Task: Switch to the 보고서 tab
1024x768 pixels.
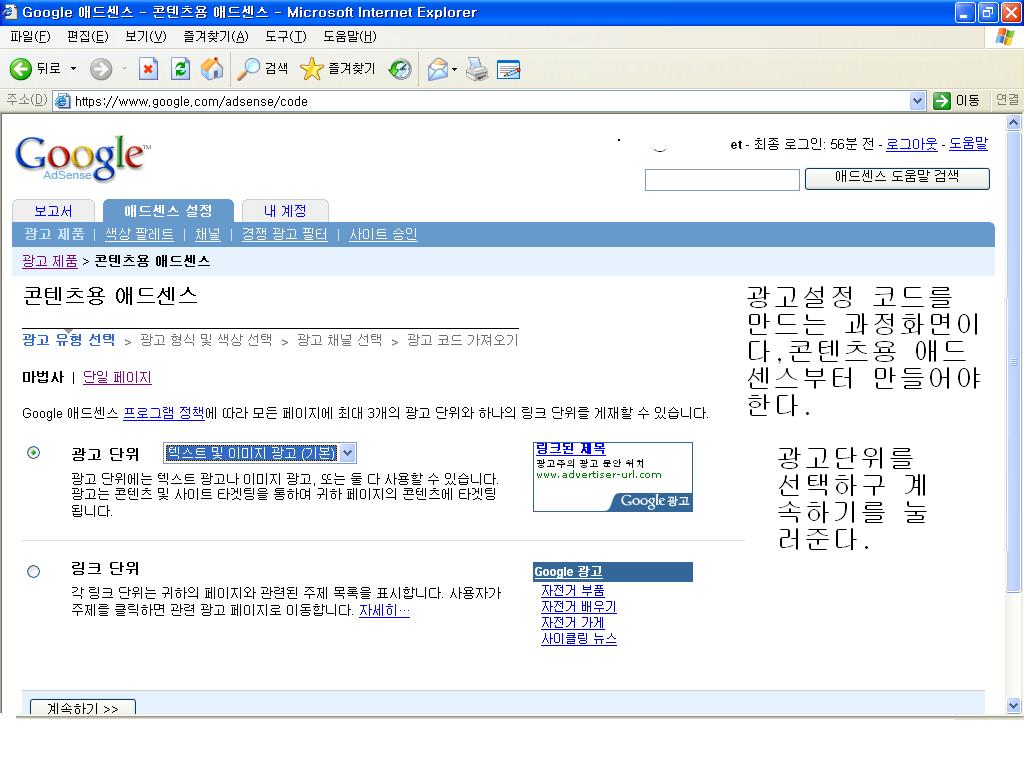Action: (54, 211)
